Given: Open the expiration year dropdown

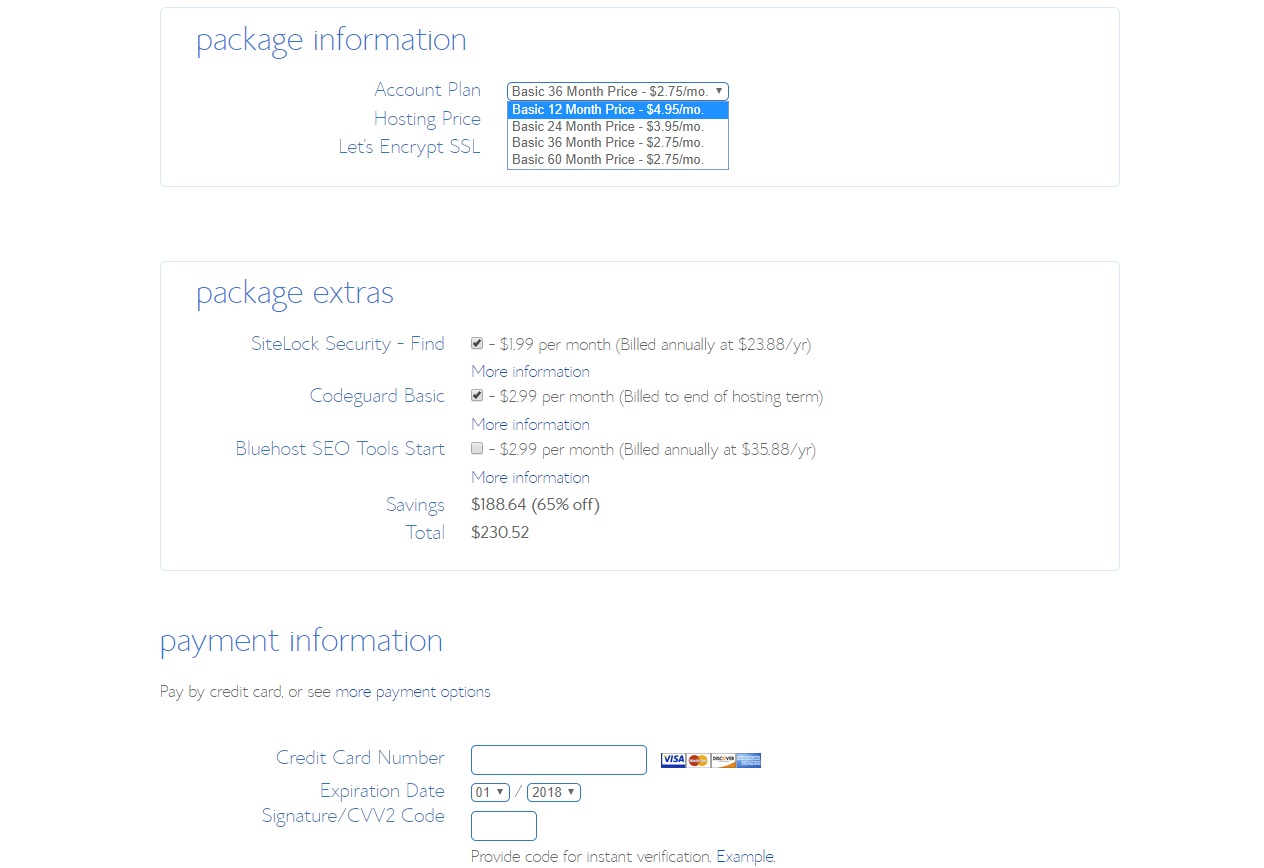Looking at the screenshot, I should point(554,792).
